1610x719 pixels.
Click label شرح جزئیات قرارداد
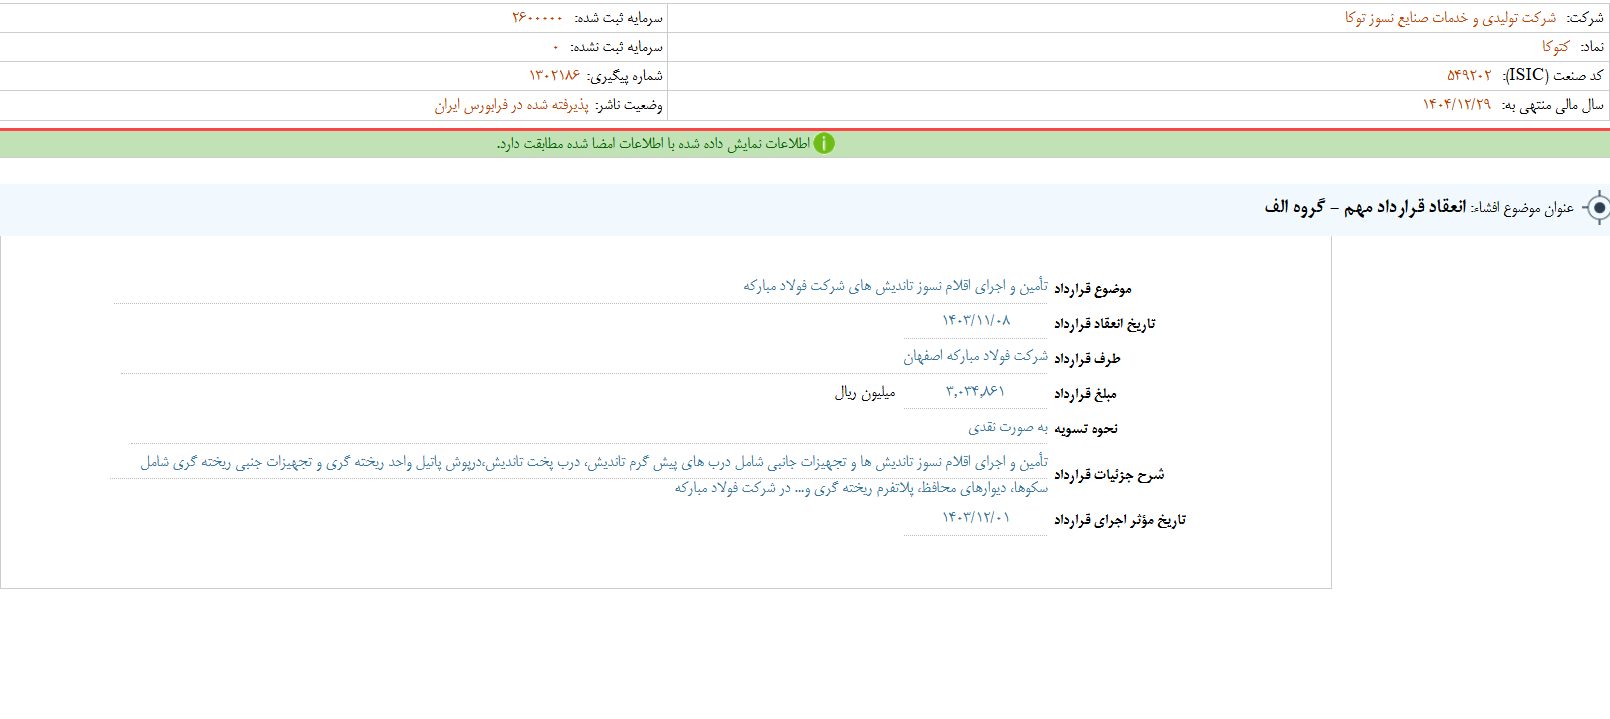pyautogui.click(x=1109, y=475)
